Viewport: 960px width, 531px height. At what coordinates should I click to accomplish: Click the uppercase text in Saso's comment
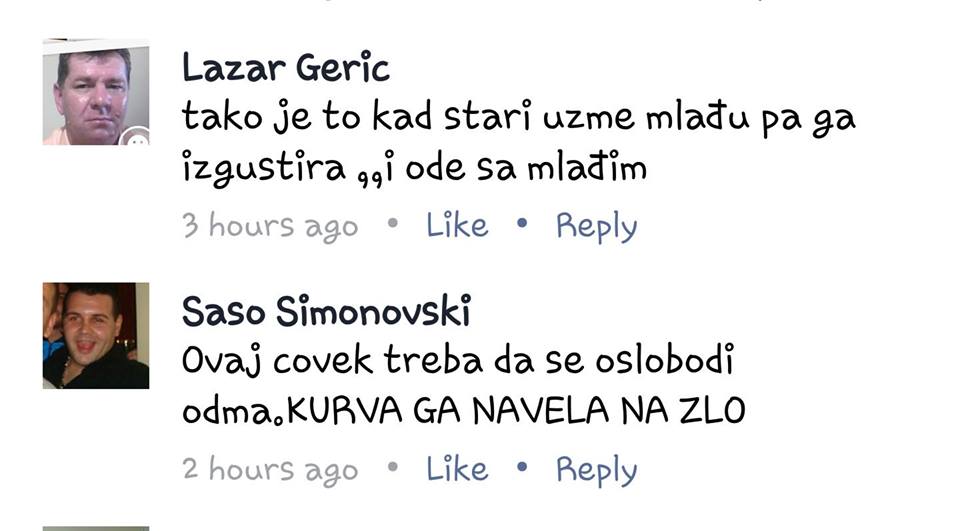(516, 411)
